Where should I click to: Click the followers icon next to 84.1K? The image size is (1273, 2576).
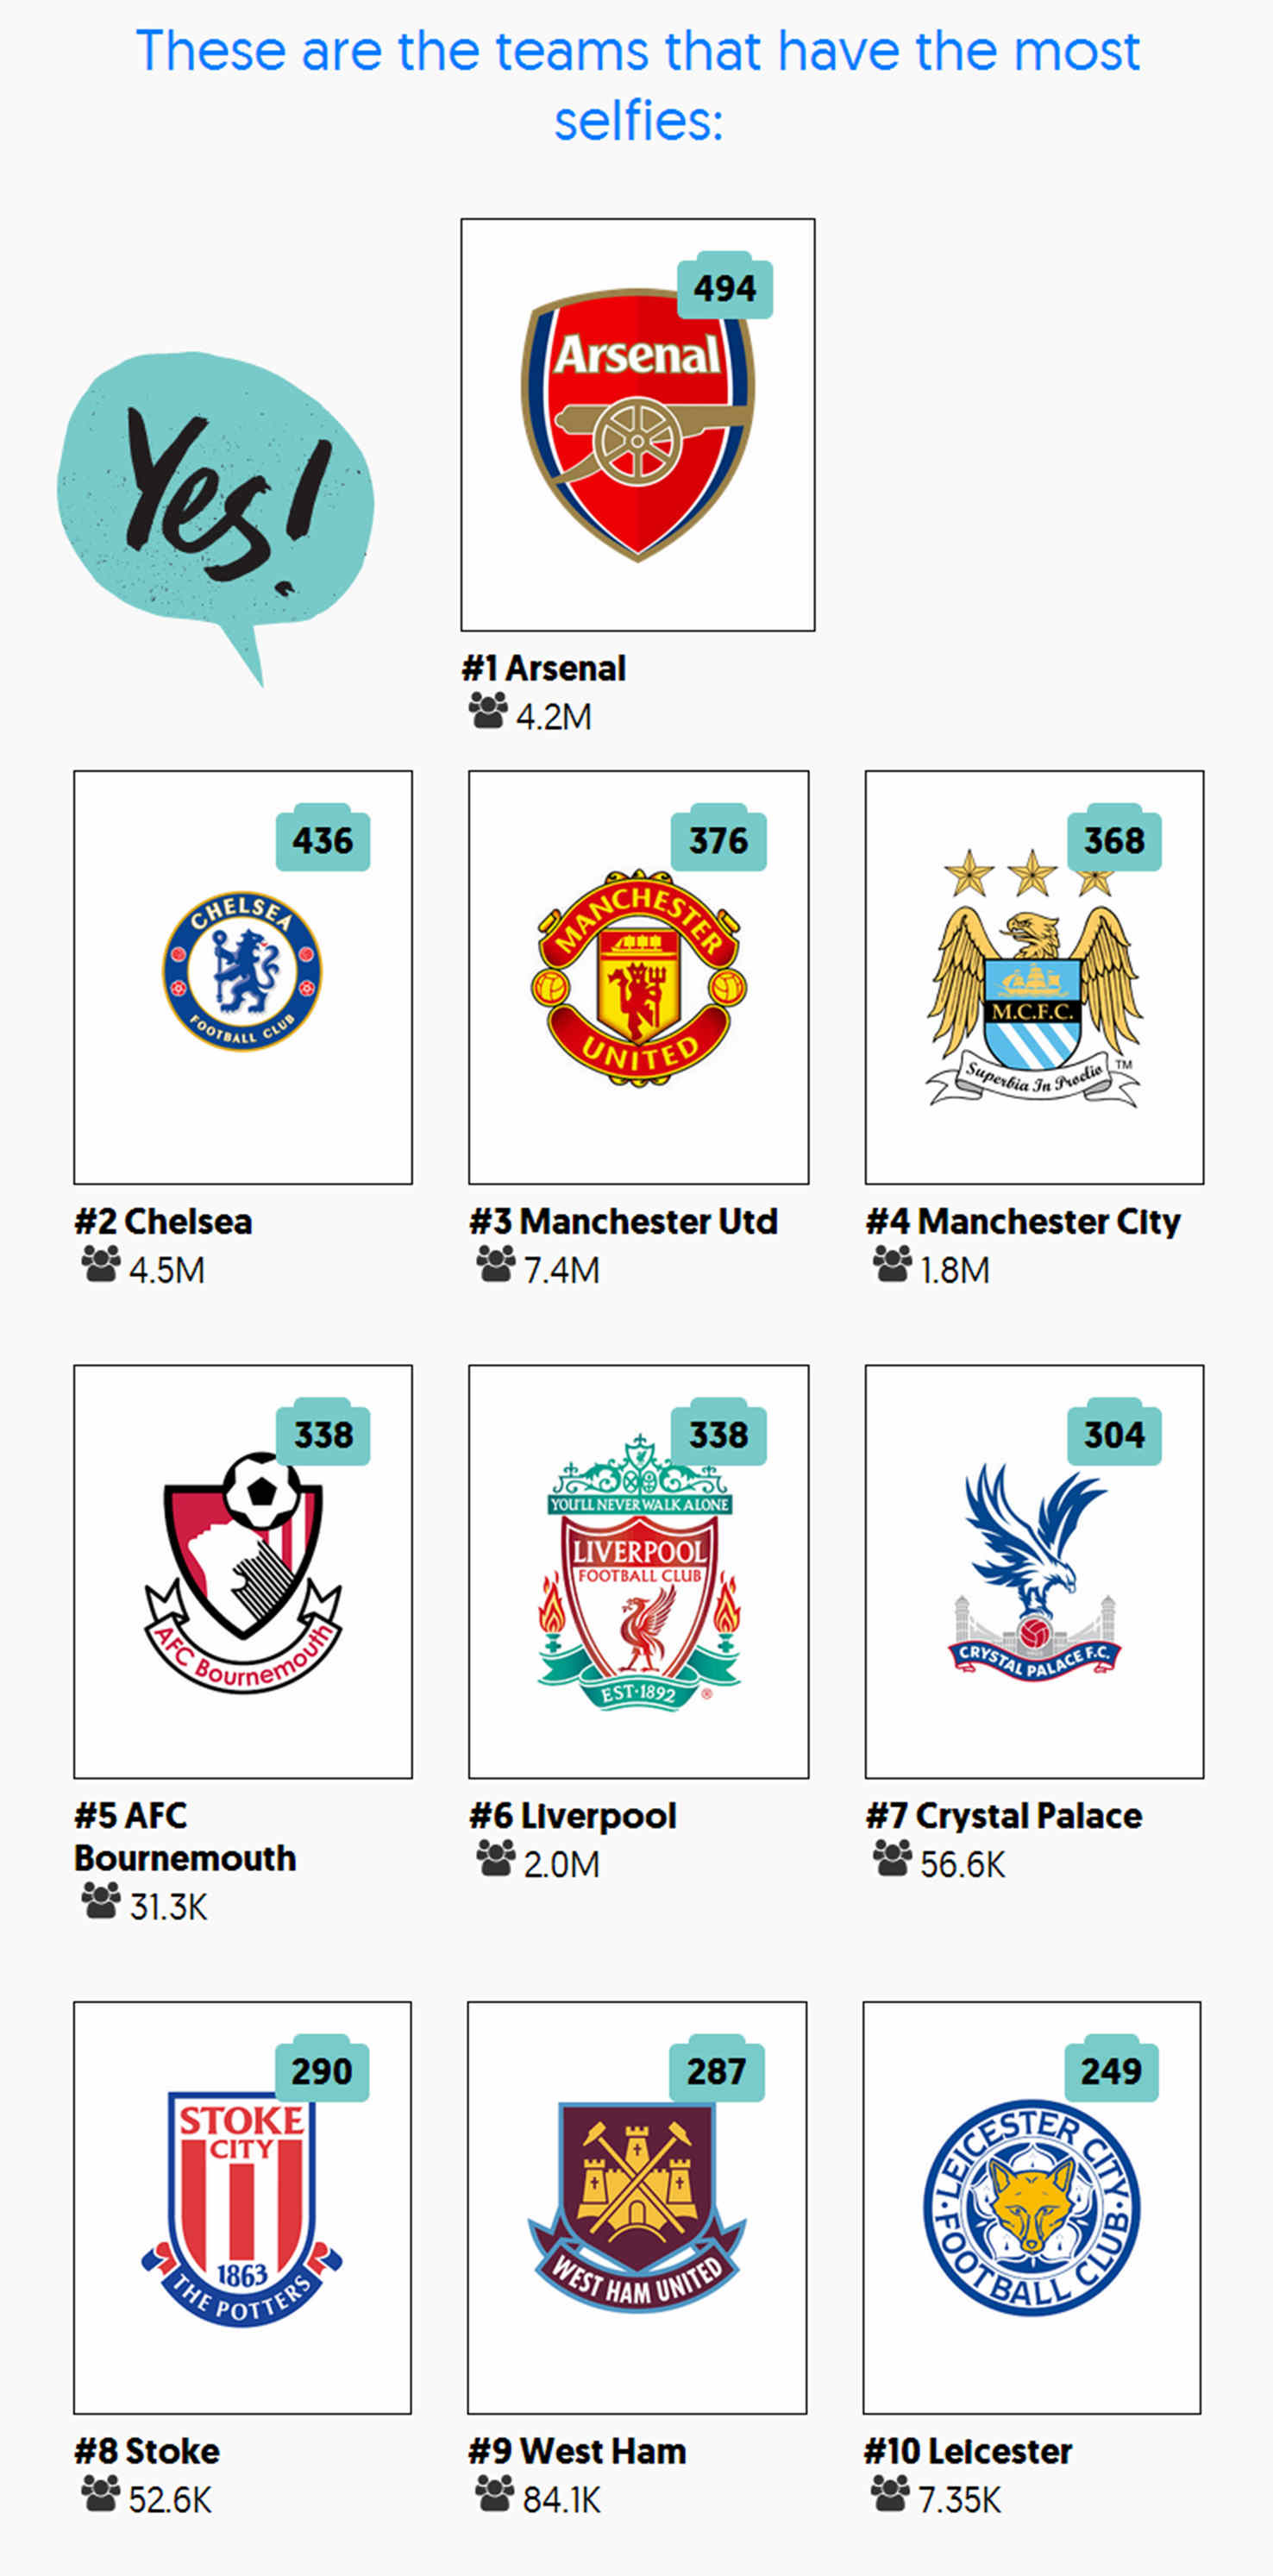pyautogui.click(x=494, y=2495)
